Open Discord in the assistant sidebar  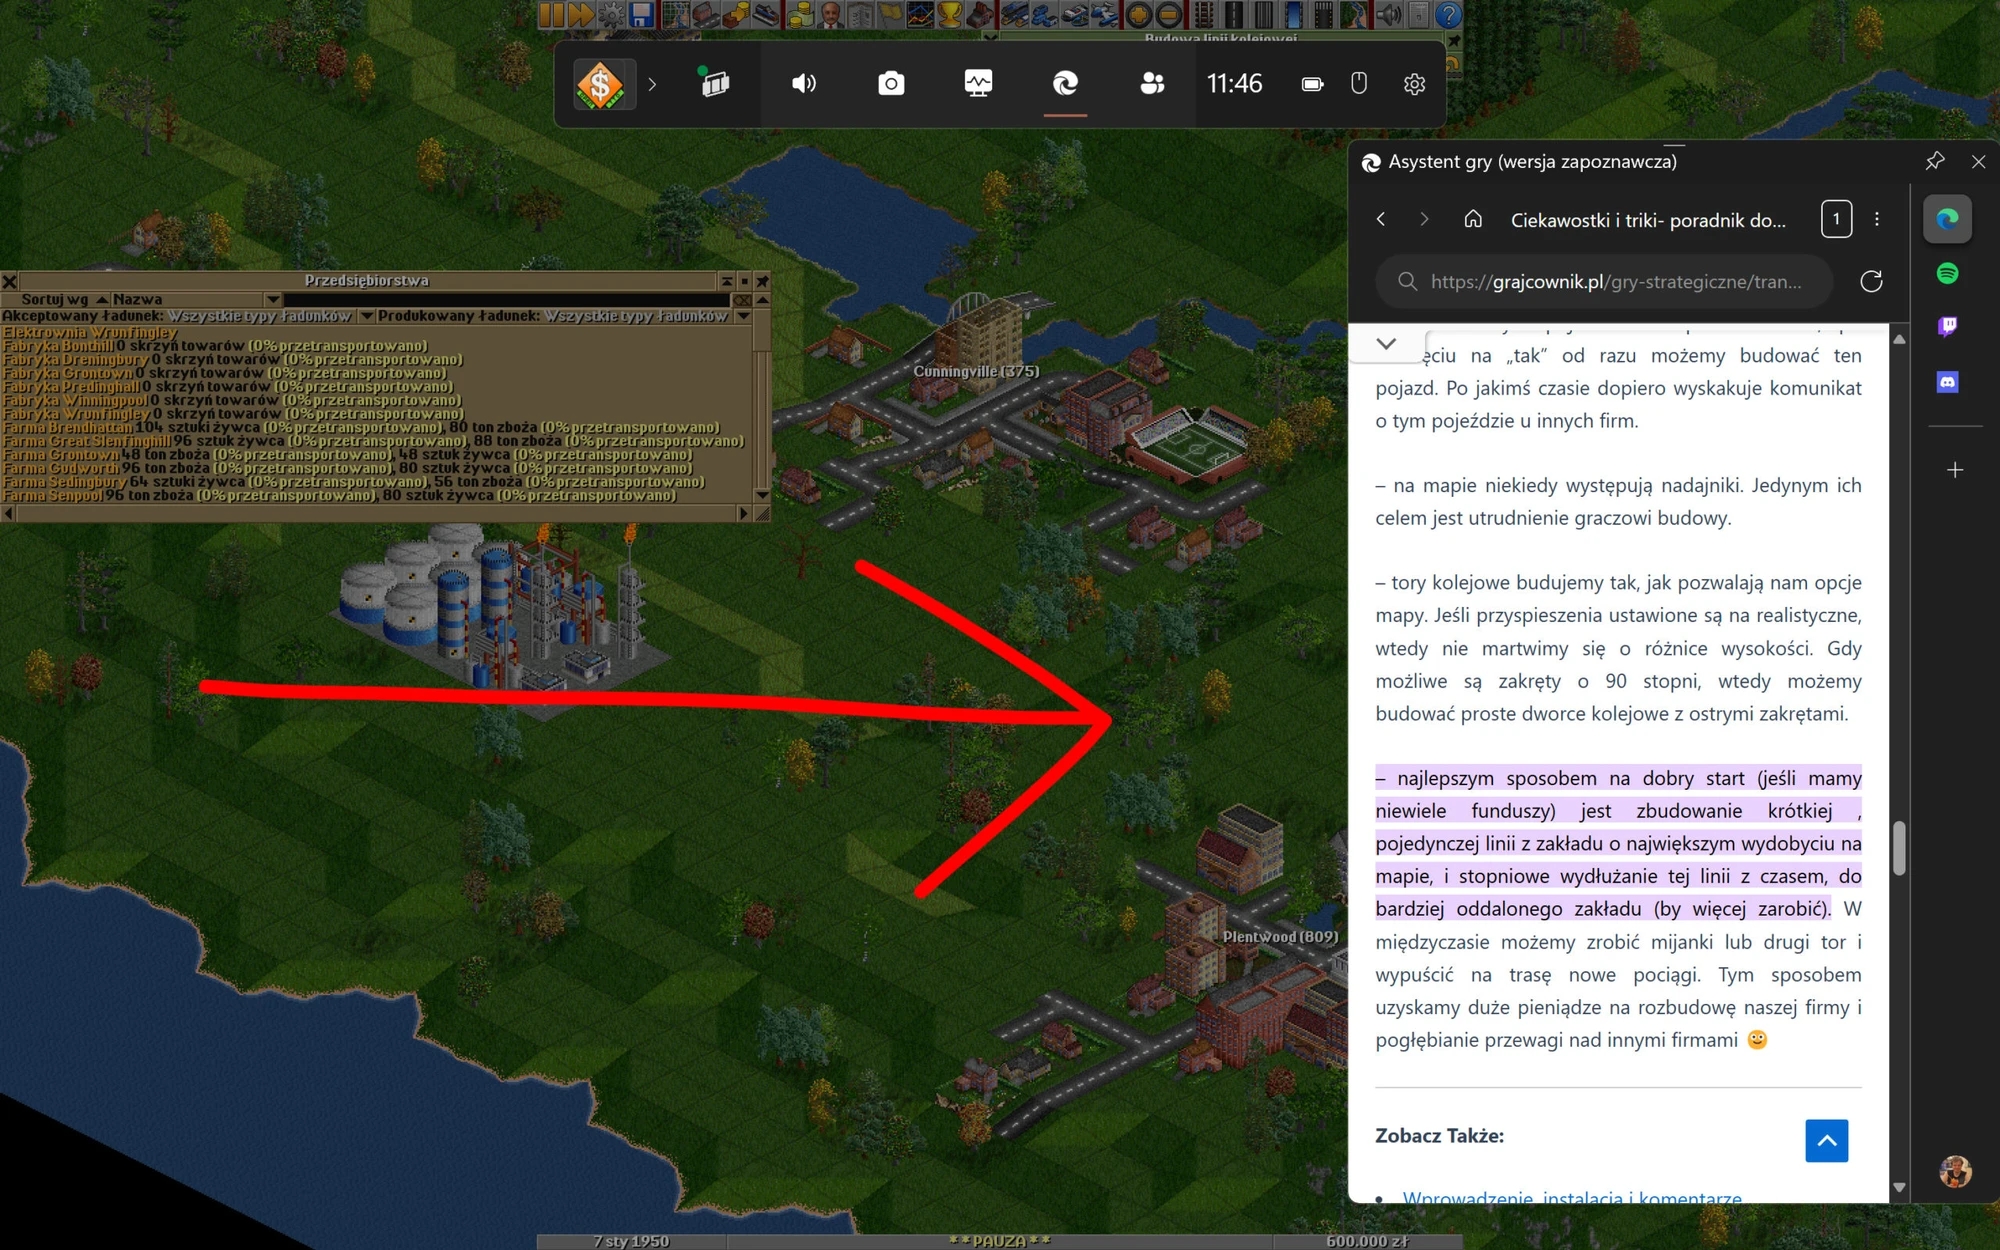1947,382
